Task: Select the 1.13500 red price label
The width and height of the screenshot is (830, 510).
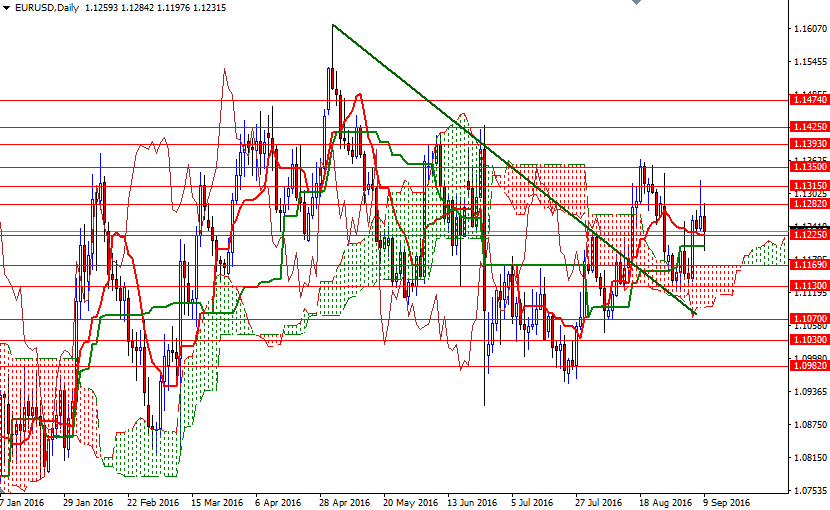Action: (808, 167)
